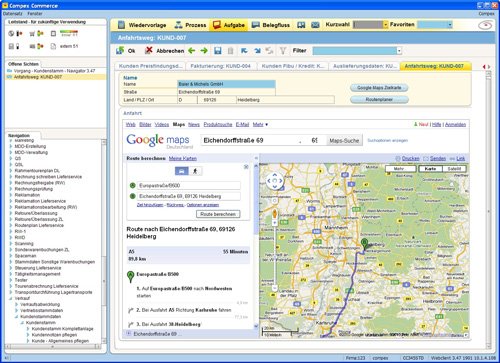Viewport: 500px width, 363px height.
Task: Click the Ort field containing Heidelberg
Action: 285,100
